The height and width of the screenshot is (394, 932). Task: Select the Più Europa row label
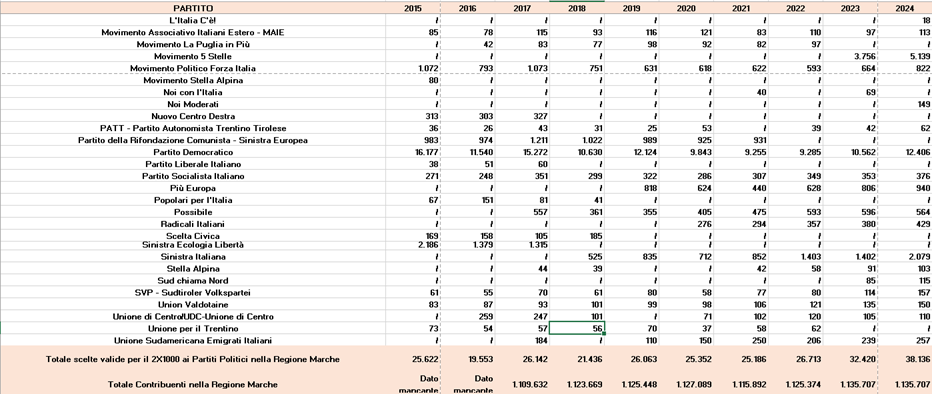[193, 188]
